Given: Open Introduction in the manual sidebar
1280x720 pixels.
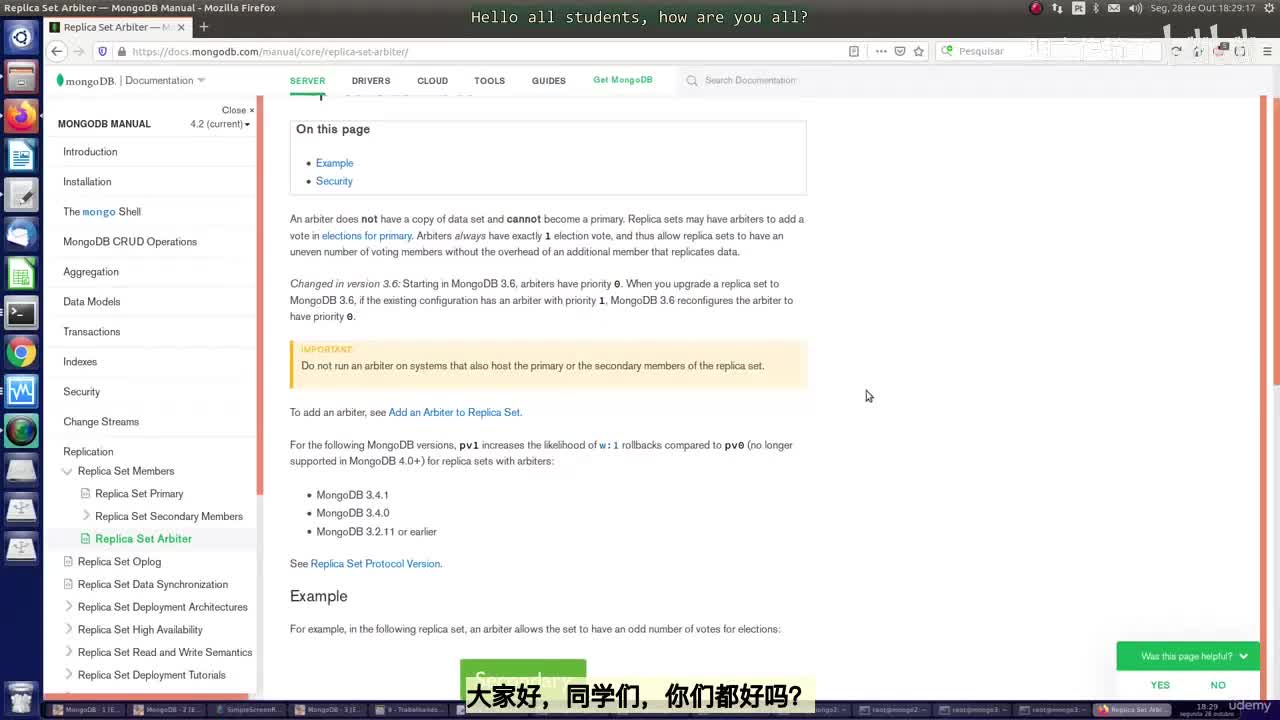Looking at the screenshot, I should (90, 152).
